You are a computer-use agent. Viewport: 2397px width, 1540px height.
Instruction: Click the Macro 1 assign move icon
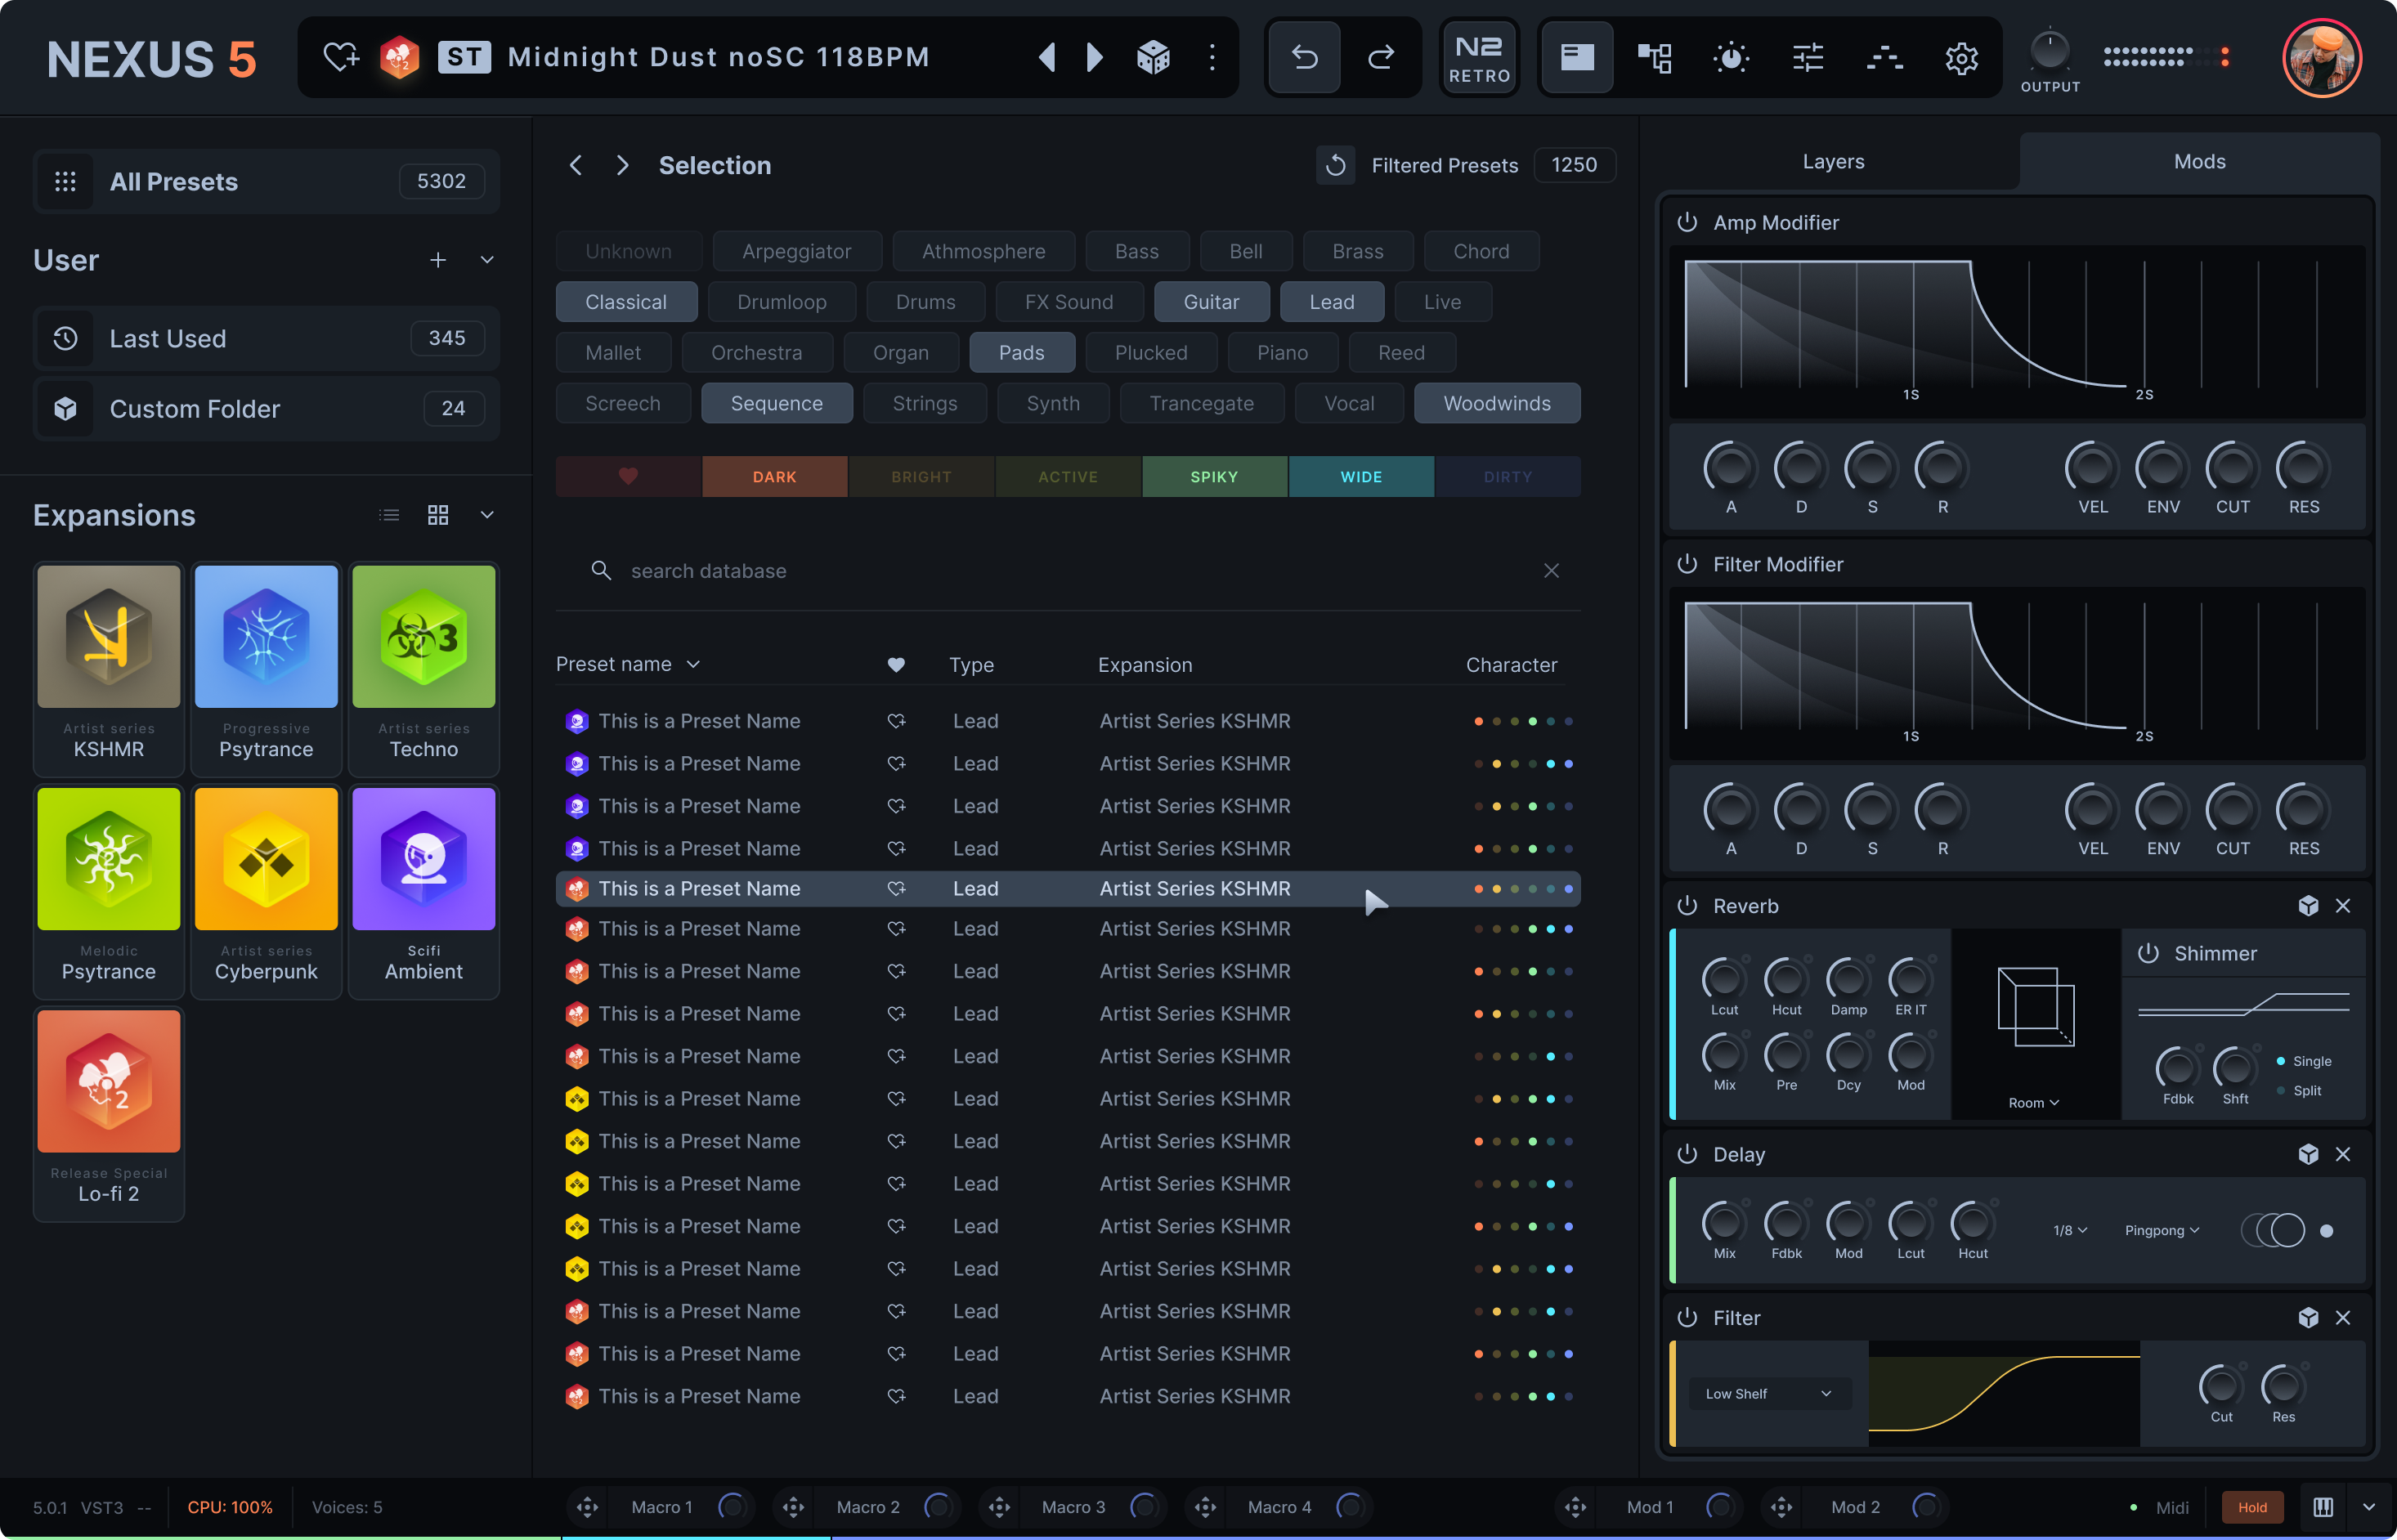point(587,1506)
